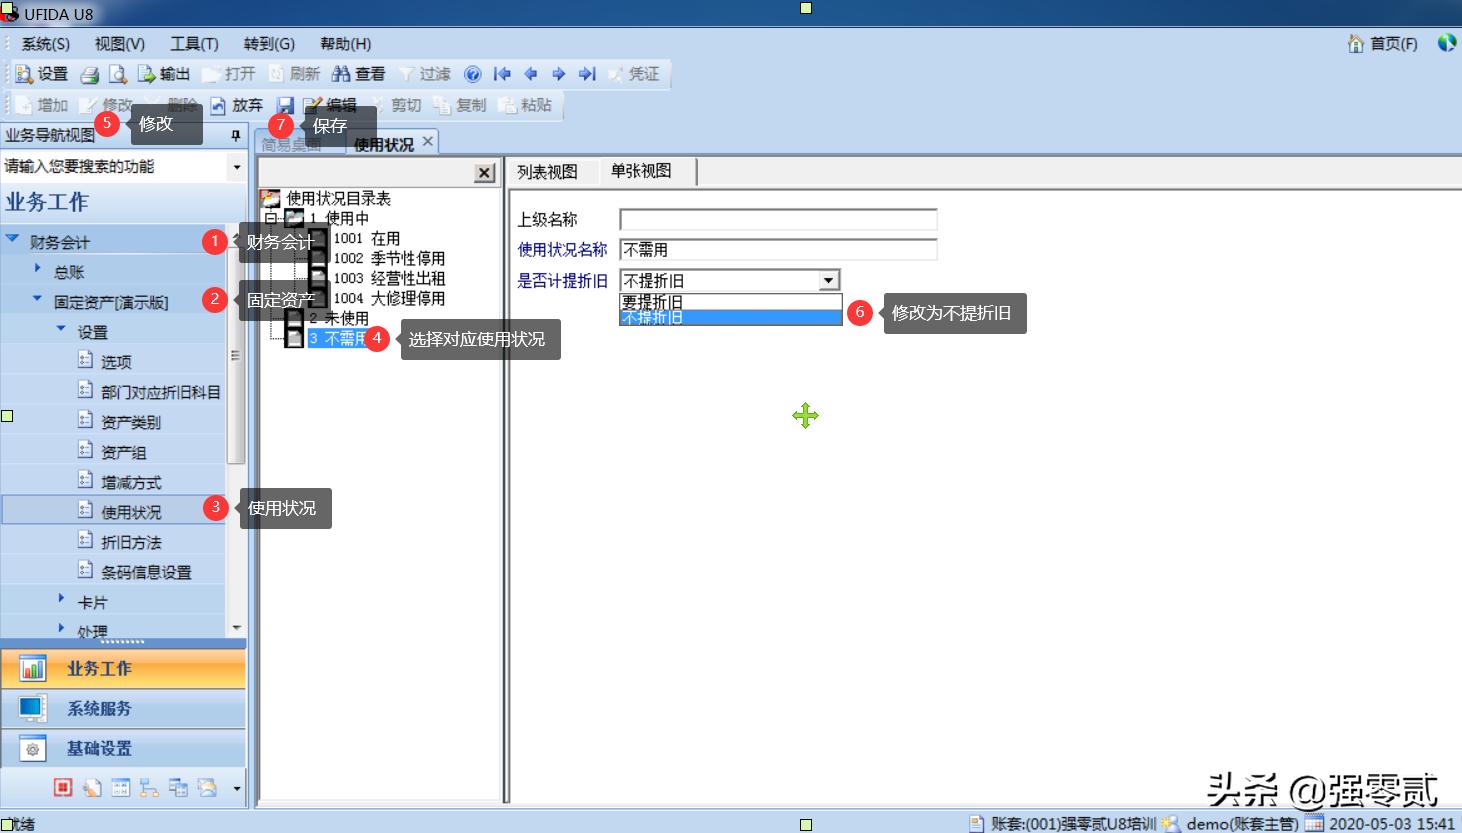1462x833 pixels.
Task: Open print preview via the magnifier-page icon
Action: pos(116,73)
